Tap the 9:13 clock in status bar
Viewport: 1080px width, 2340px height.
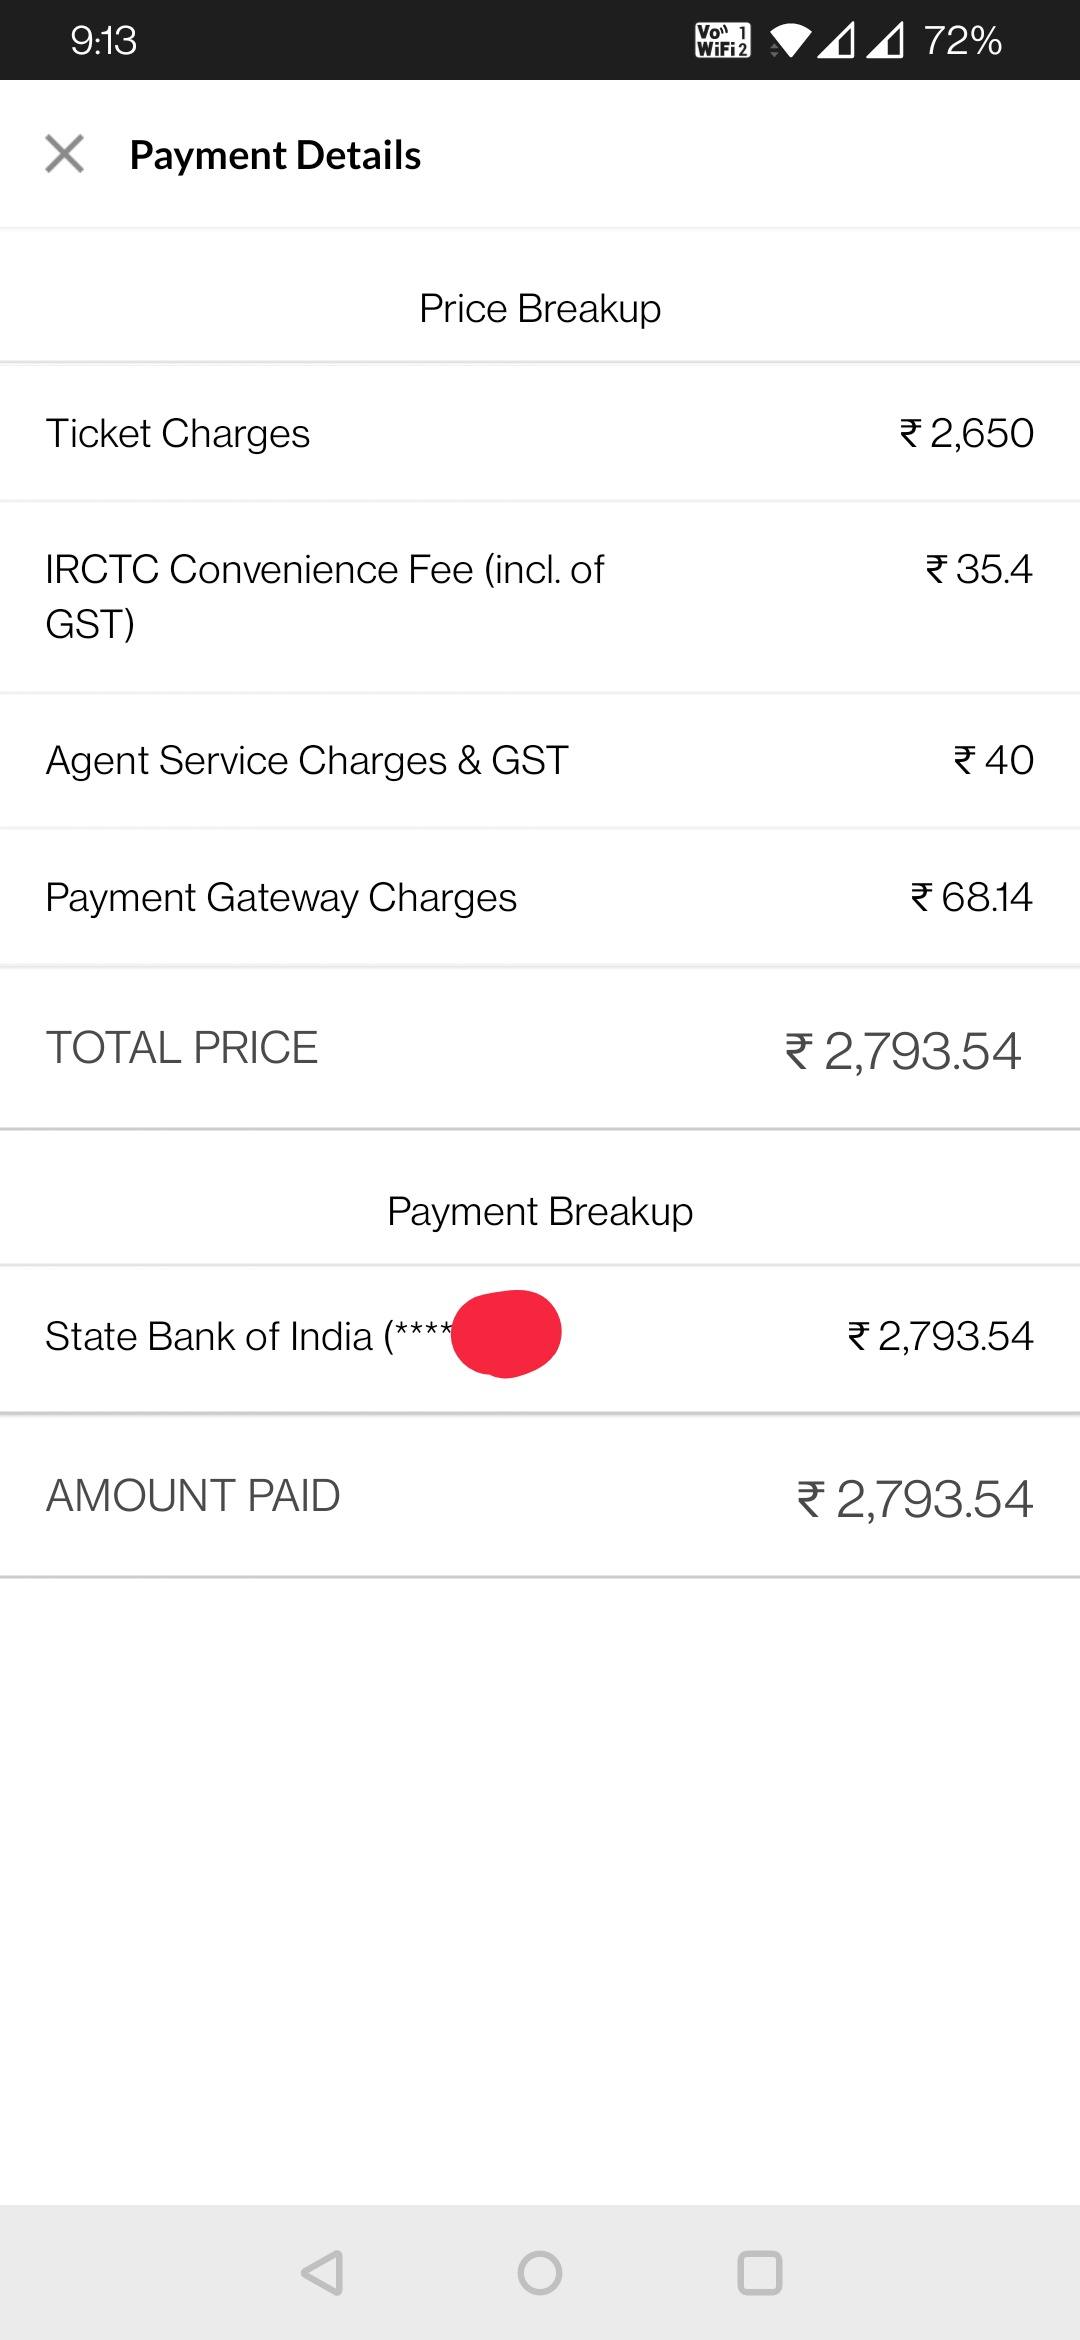coord(103,41)
